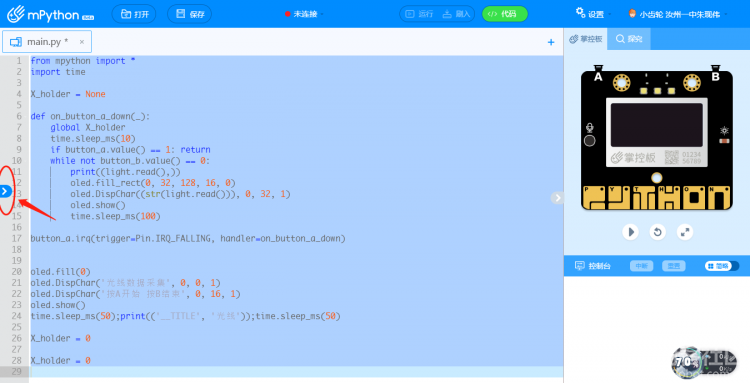
Task: Expand simulator to fullscreen
Action: tap(685, 232)
